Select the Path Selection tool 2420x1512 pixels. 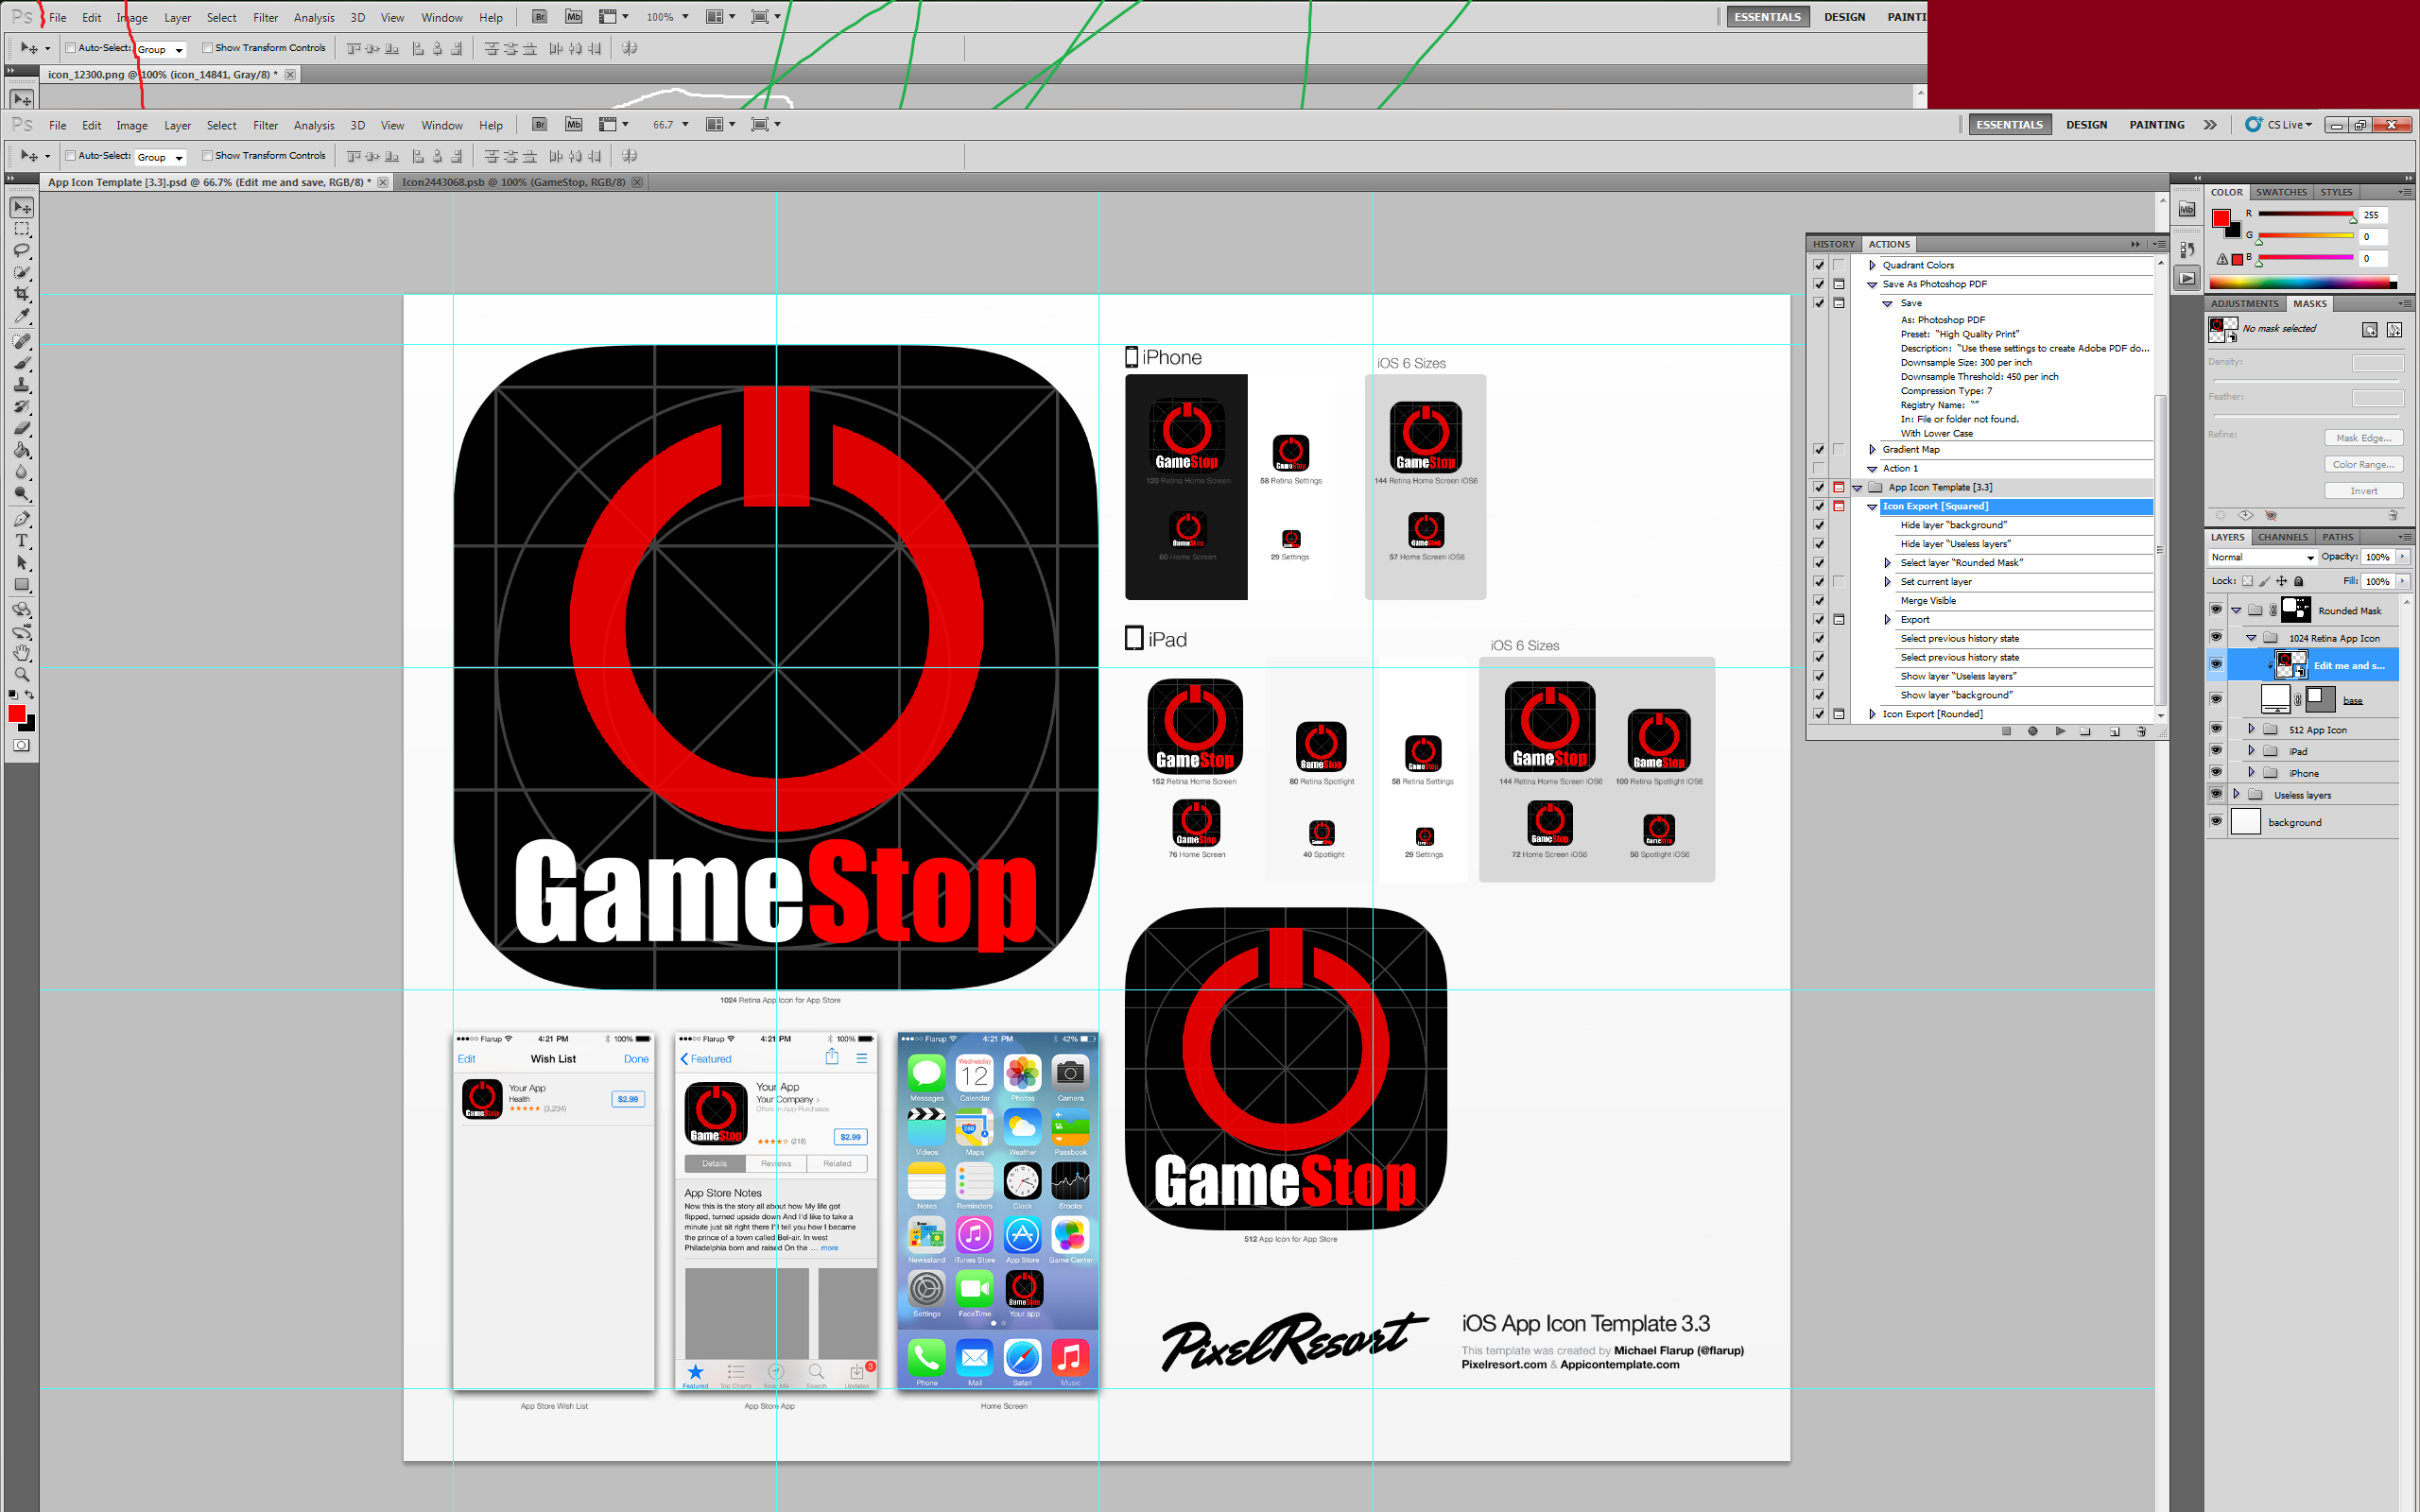[x=22, y=563]
